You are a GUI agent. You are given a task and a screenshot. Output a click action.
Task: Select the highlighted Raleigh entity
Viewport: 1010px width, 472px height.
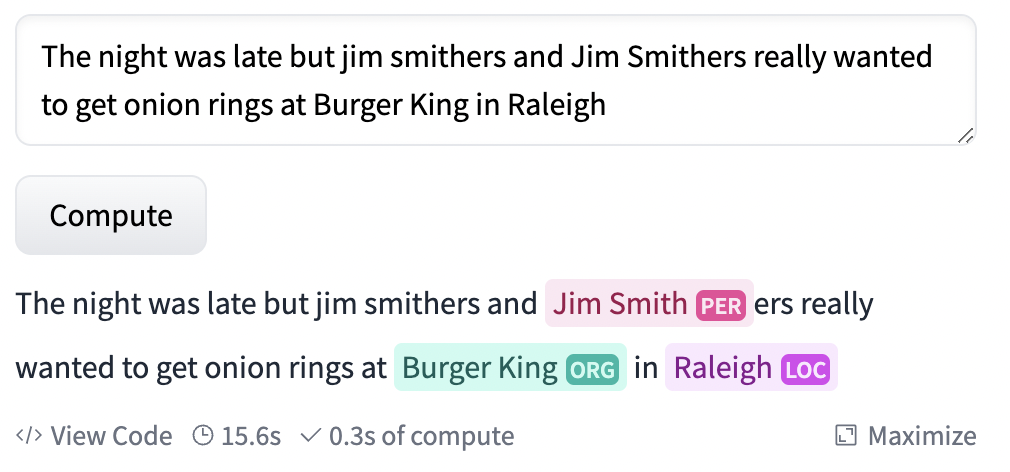coord(751,368)
